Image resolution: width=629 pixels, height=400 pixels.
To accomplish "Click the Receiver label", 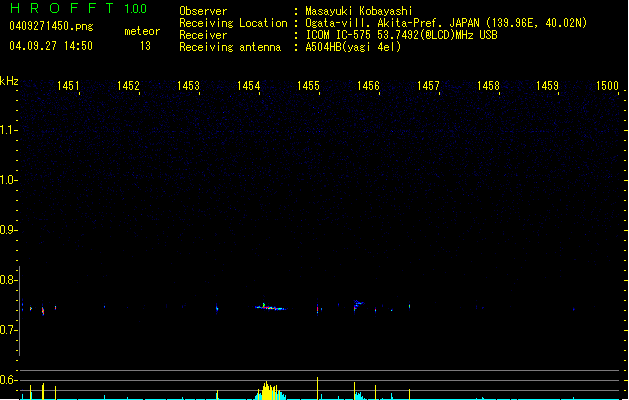I will pos(203,35).
